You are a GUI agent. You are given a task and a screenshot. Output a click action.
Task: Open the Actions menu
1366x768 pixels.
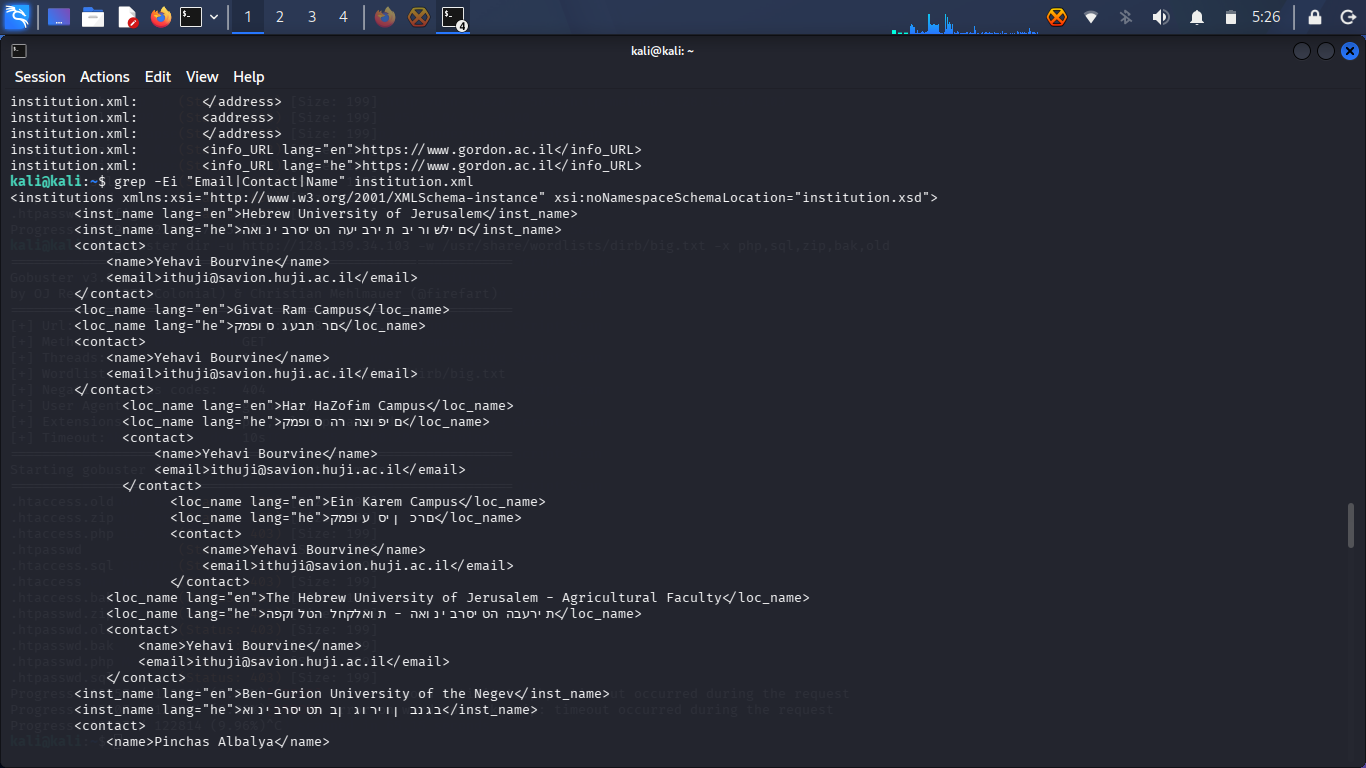click(x=105, y=77)
